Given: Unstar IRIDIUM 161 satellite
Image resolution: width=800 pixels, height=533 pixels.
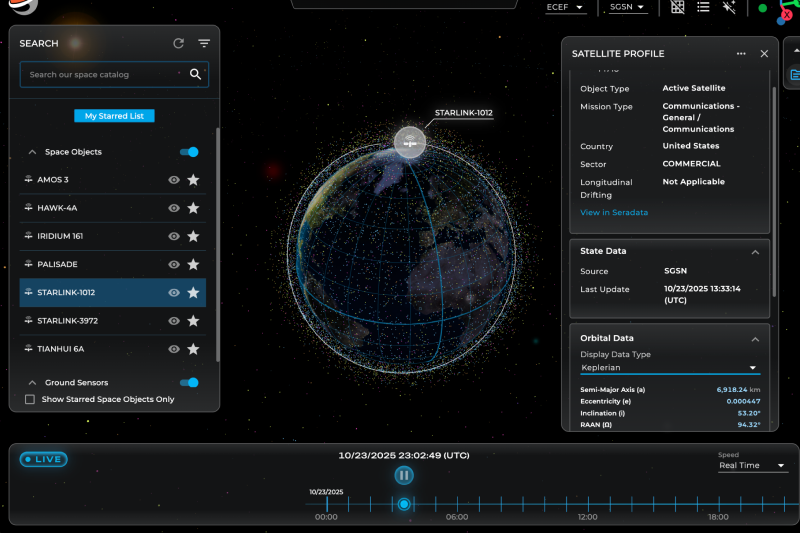Looking at the screenshot, I should pos(193,236).
